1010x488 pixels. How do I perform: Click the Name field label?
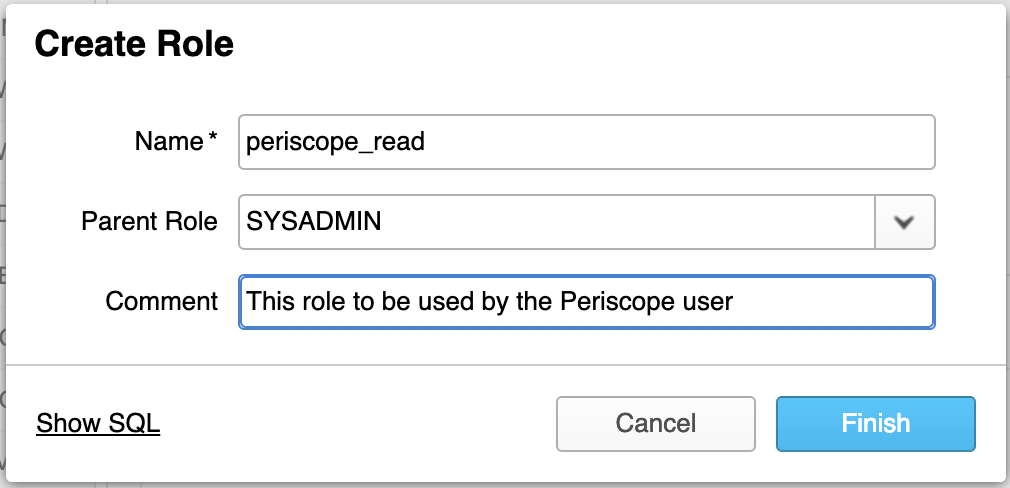[x=169, y=141]
